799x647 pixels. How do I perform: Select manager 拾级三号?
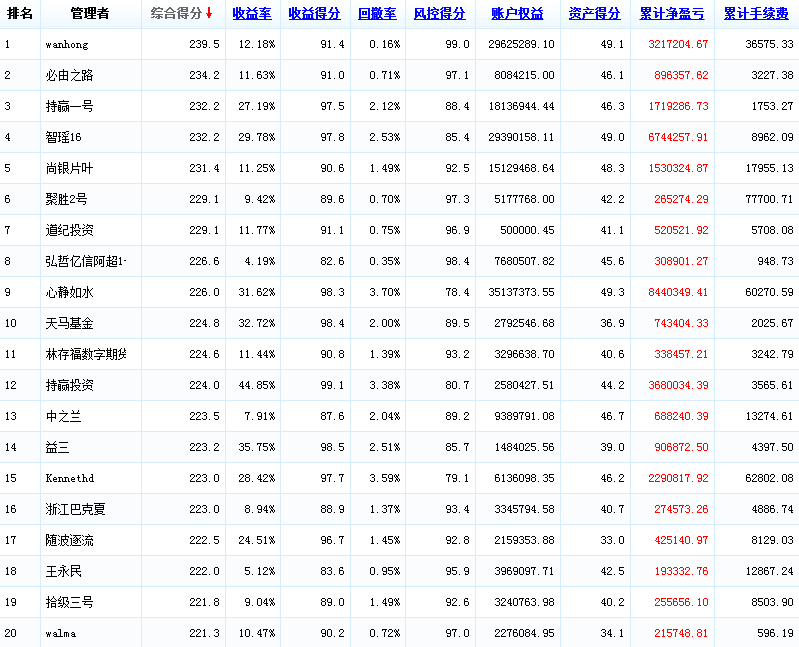click(69, 602)
